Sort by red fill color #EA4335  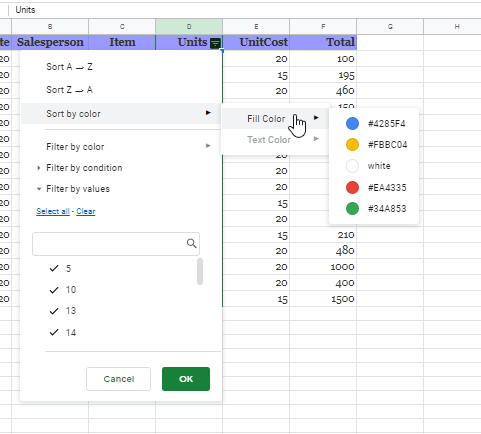click(x=374, y=187)
